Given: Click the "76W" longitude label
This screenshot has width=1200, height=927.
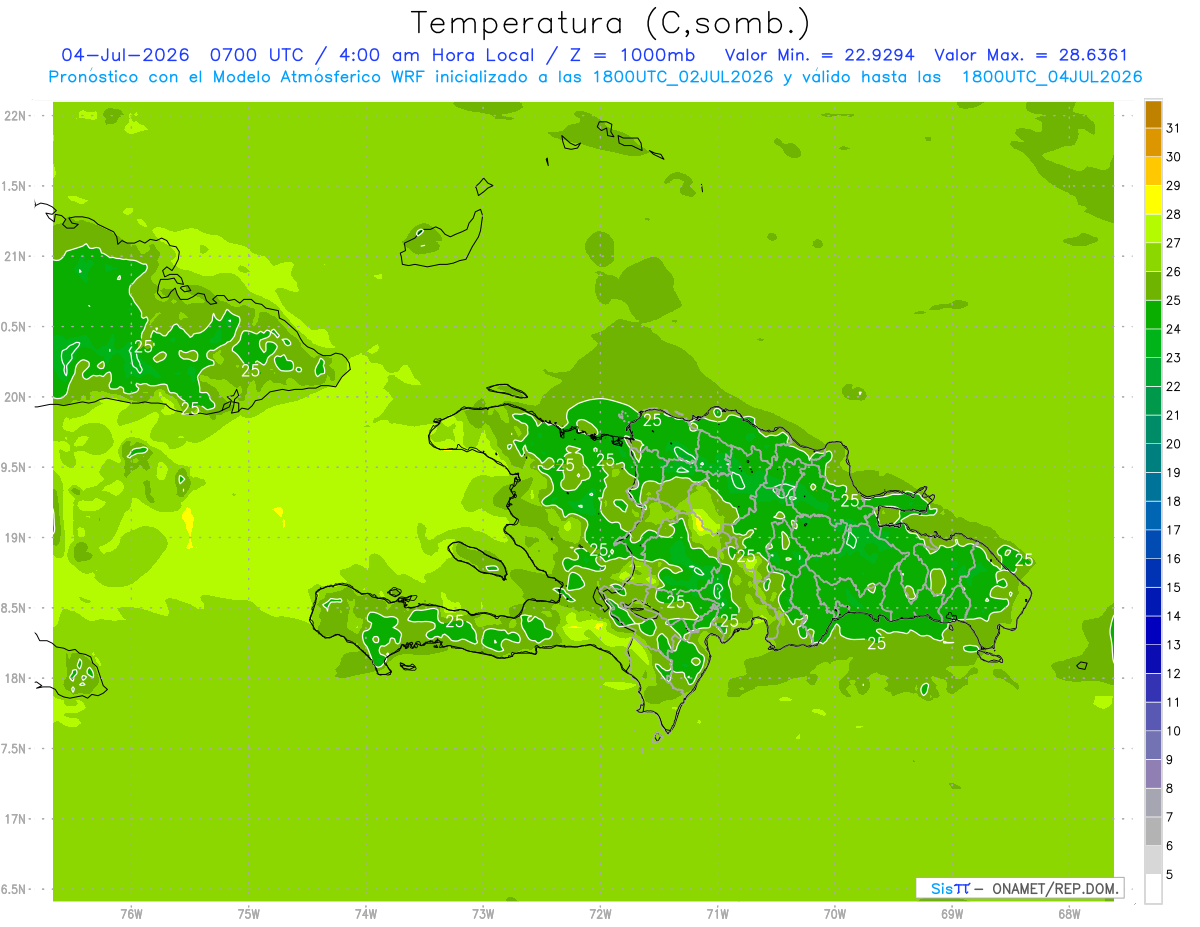Looking at the screenshot, I should [x=131, y=914].
